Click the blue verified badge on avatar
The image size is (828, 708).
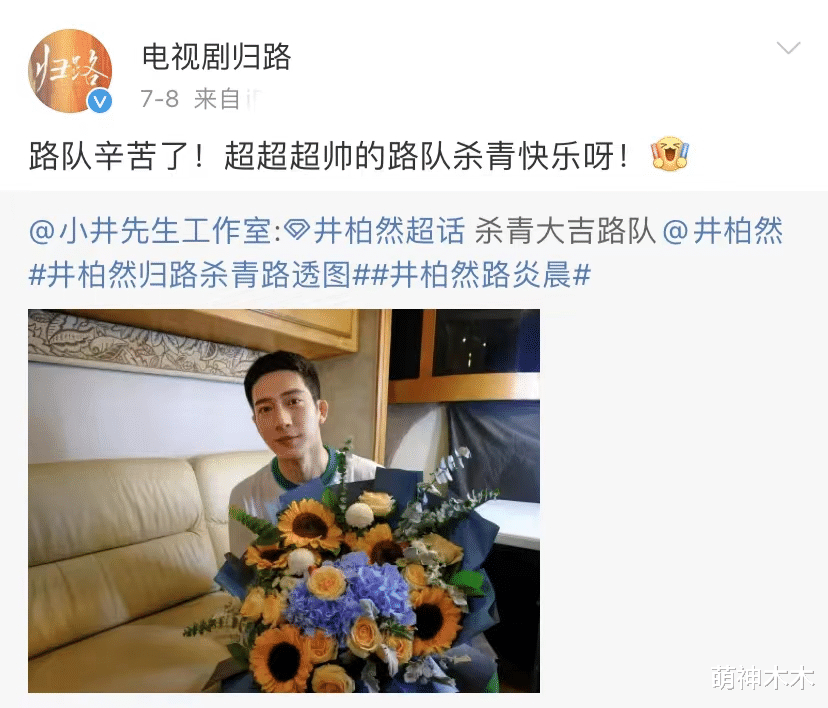coord(100,101)
